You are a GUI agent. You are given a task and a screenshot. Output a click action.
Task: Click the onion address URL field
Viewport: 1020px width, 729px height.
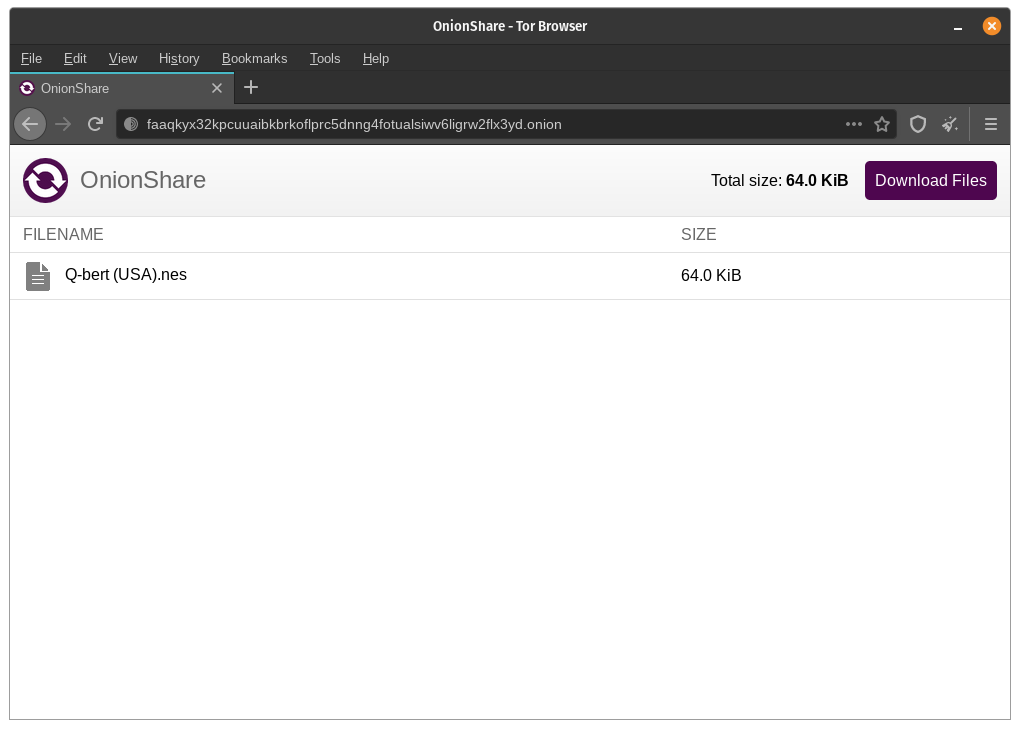(480, 124)
